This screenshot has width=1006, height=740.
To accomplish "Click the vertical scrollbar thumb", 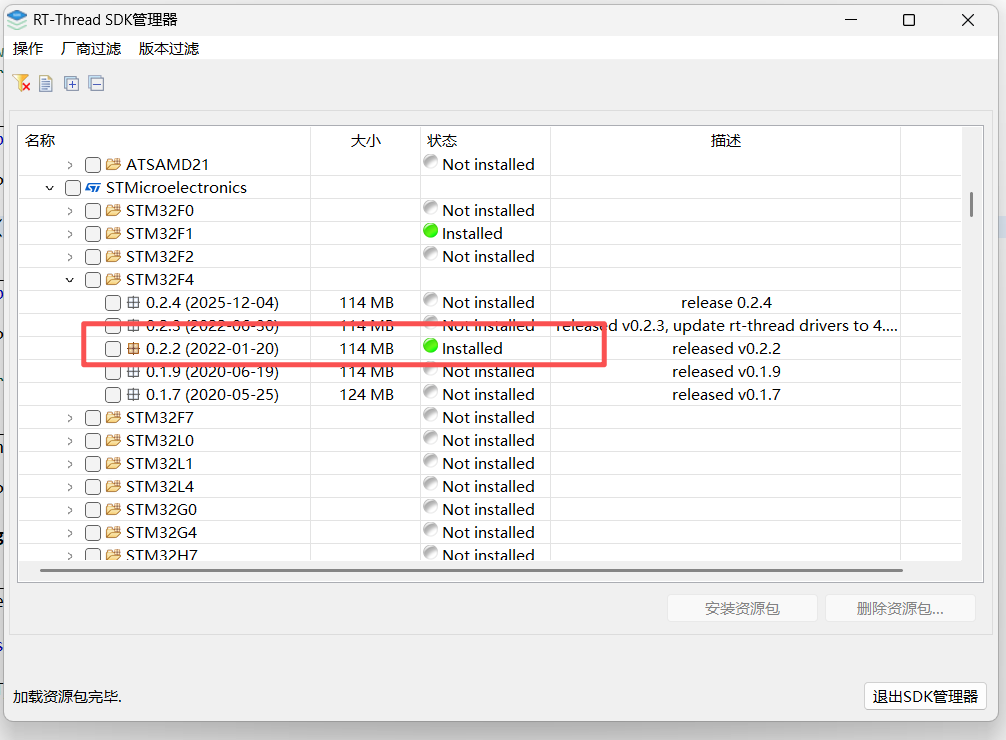I will point(971,204).
